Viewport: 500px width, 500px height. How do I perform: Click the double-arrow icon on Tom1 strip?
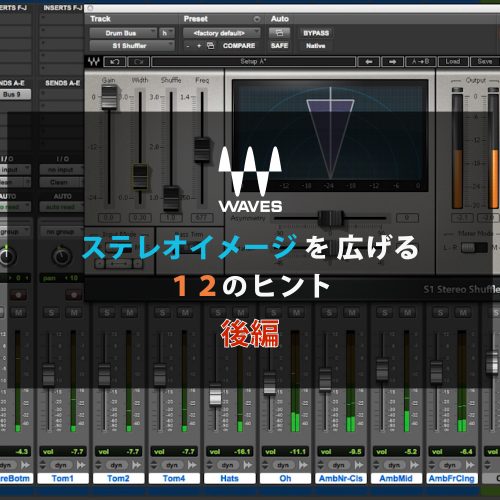click(81, 465)
